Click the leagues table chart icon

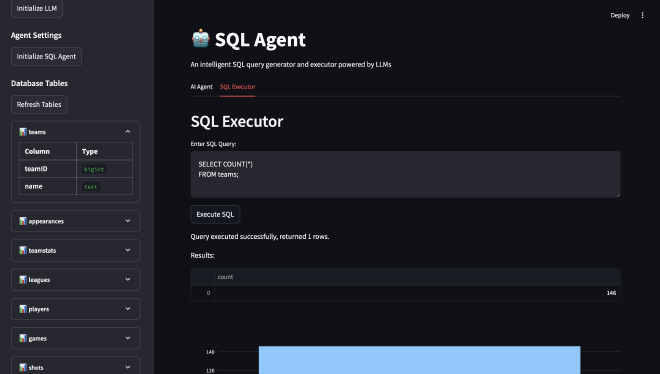coord(23,280)
